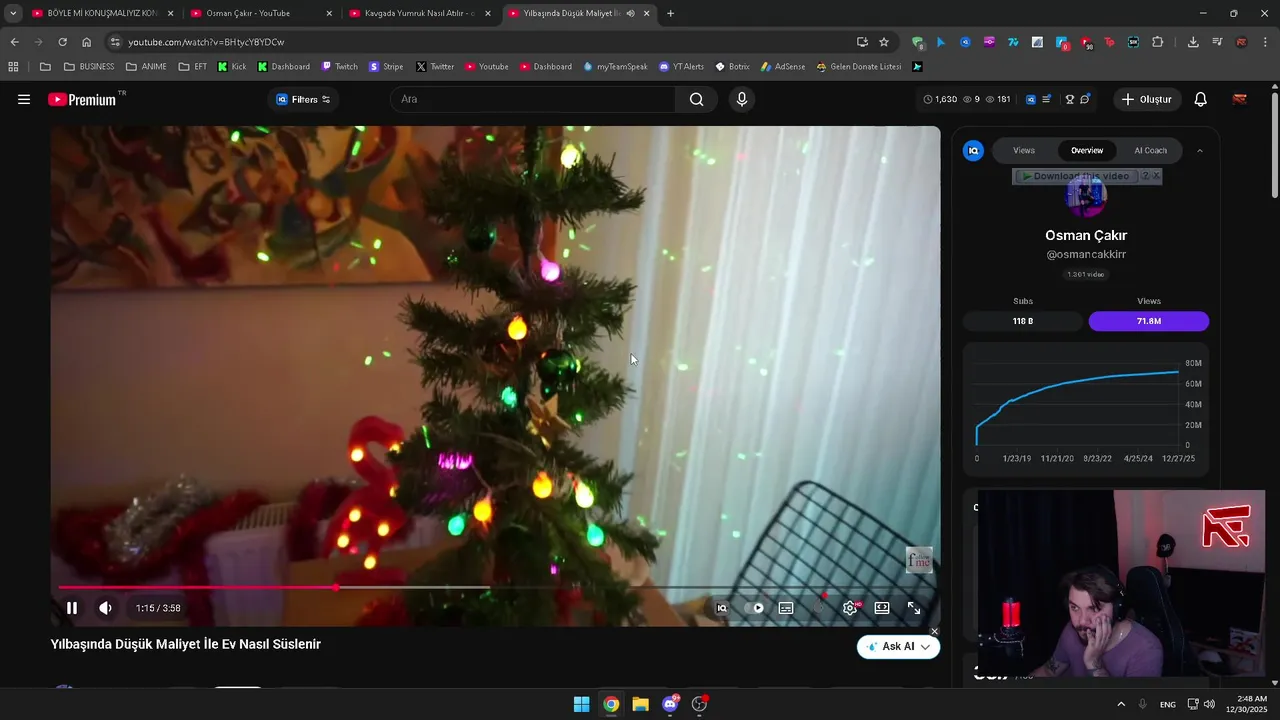This screenshot has width=1280, height=720.
Task: Open the myTeamSpeak bookmark
Action: coord(615,67)
